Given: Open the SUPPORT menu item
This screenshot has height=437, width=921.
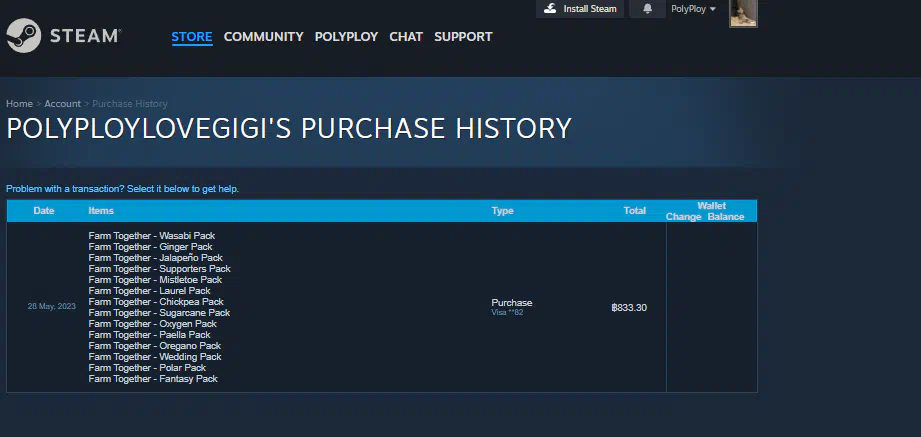Looking at the screenshot, I should pos(463,37).
